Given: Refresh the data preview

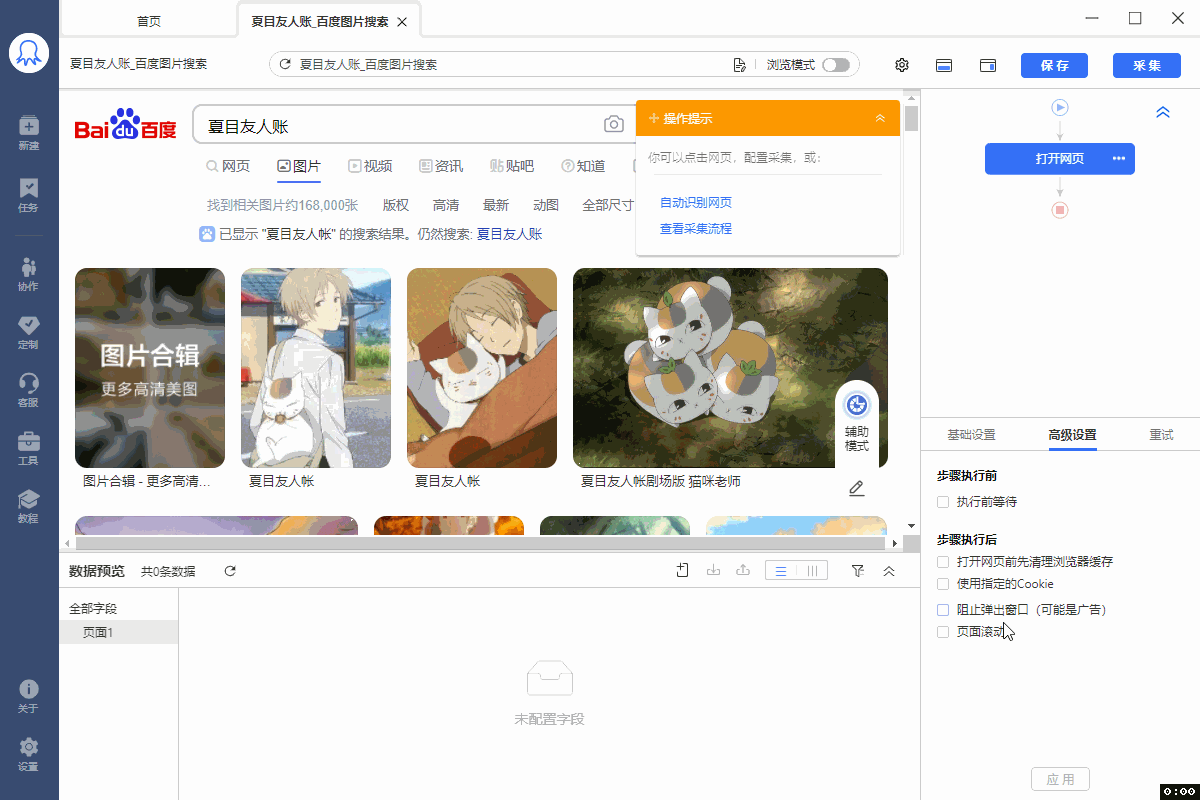Looking at the screenshot, I should 230,571.
